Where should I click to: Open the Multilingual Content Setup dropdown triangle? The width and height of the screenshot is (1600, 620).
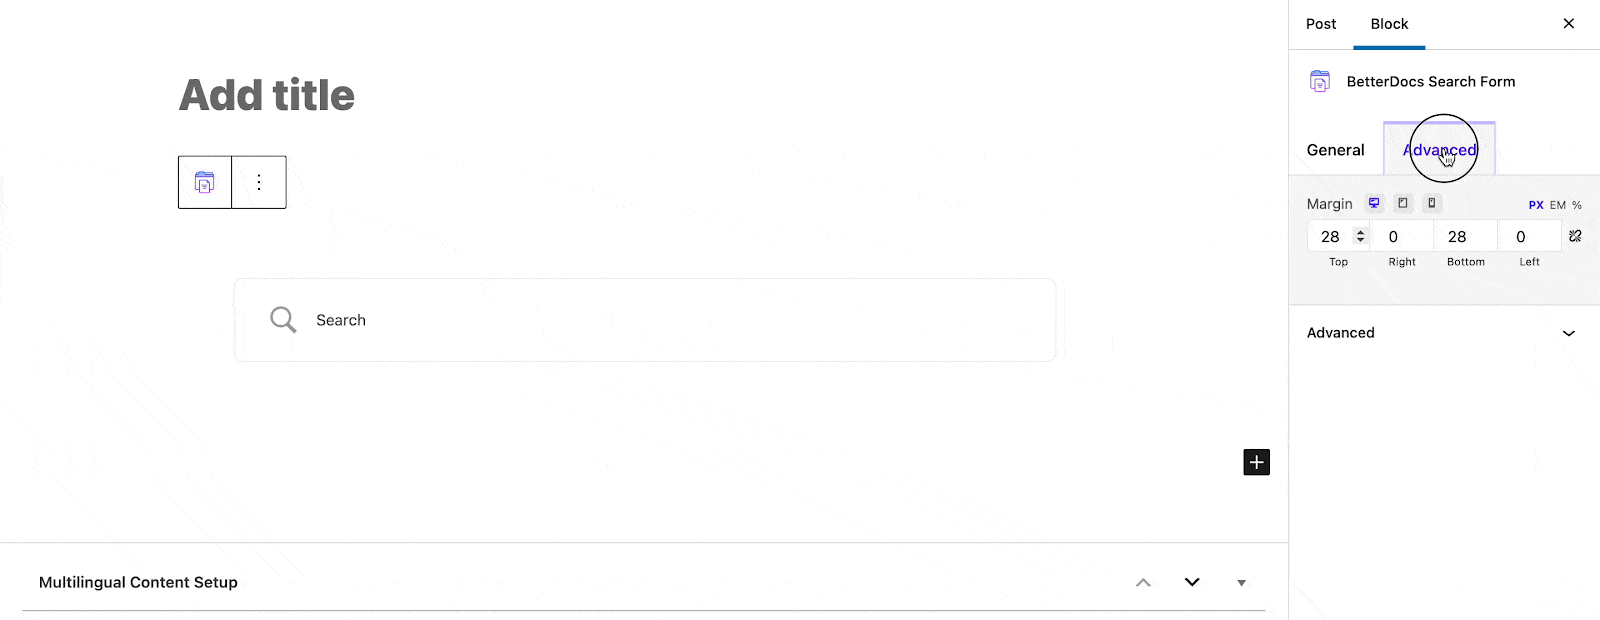click(x=1241, y=581)
